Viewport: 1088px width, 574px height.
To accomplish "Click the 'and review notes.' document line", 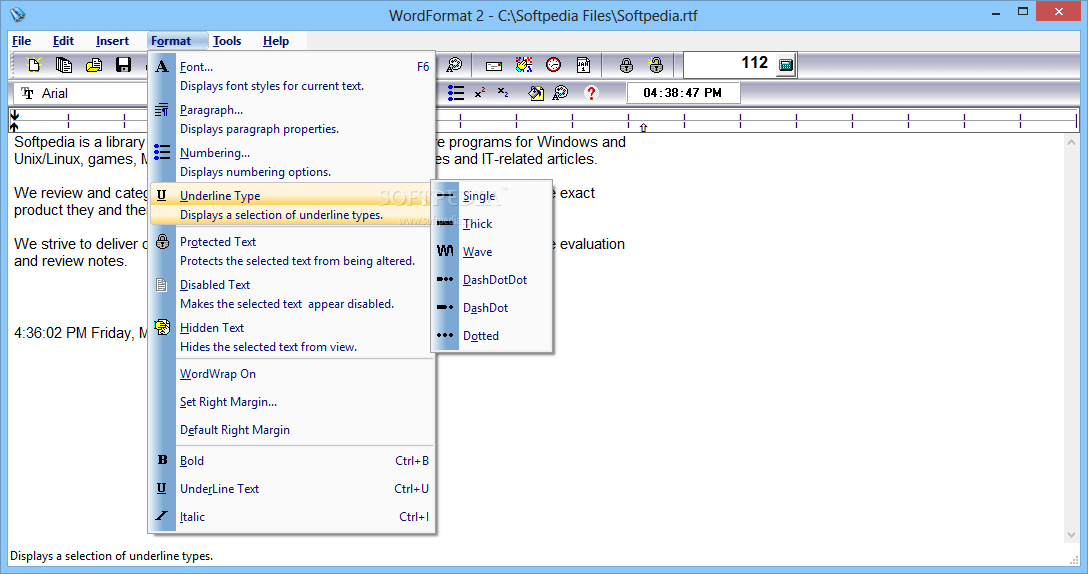I will tap(71, 261).
